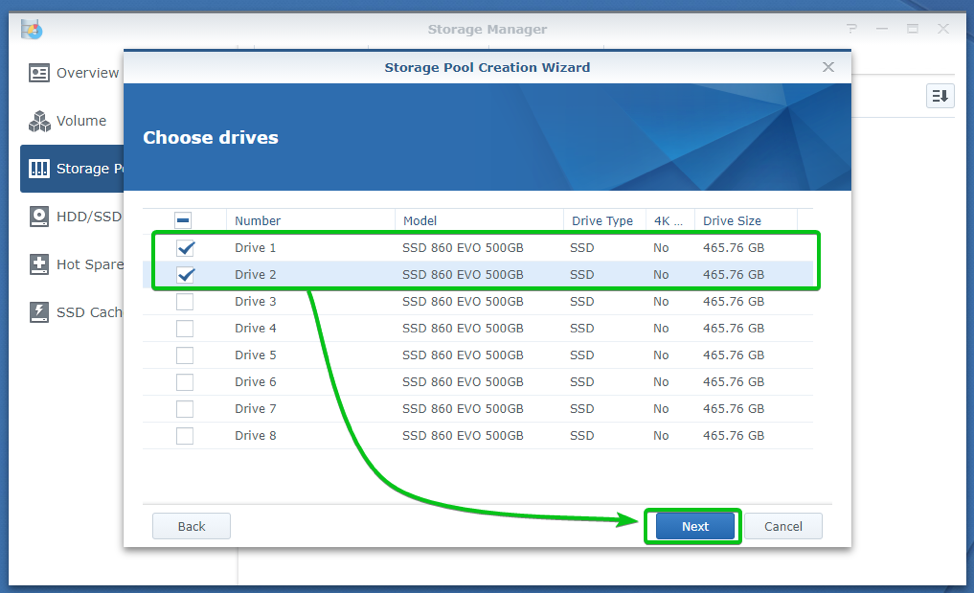Image resolution: width=974 pixels, height=593 pixels.
Task: Click the sort order icon button
Action: click(940, 96)
